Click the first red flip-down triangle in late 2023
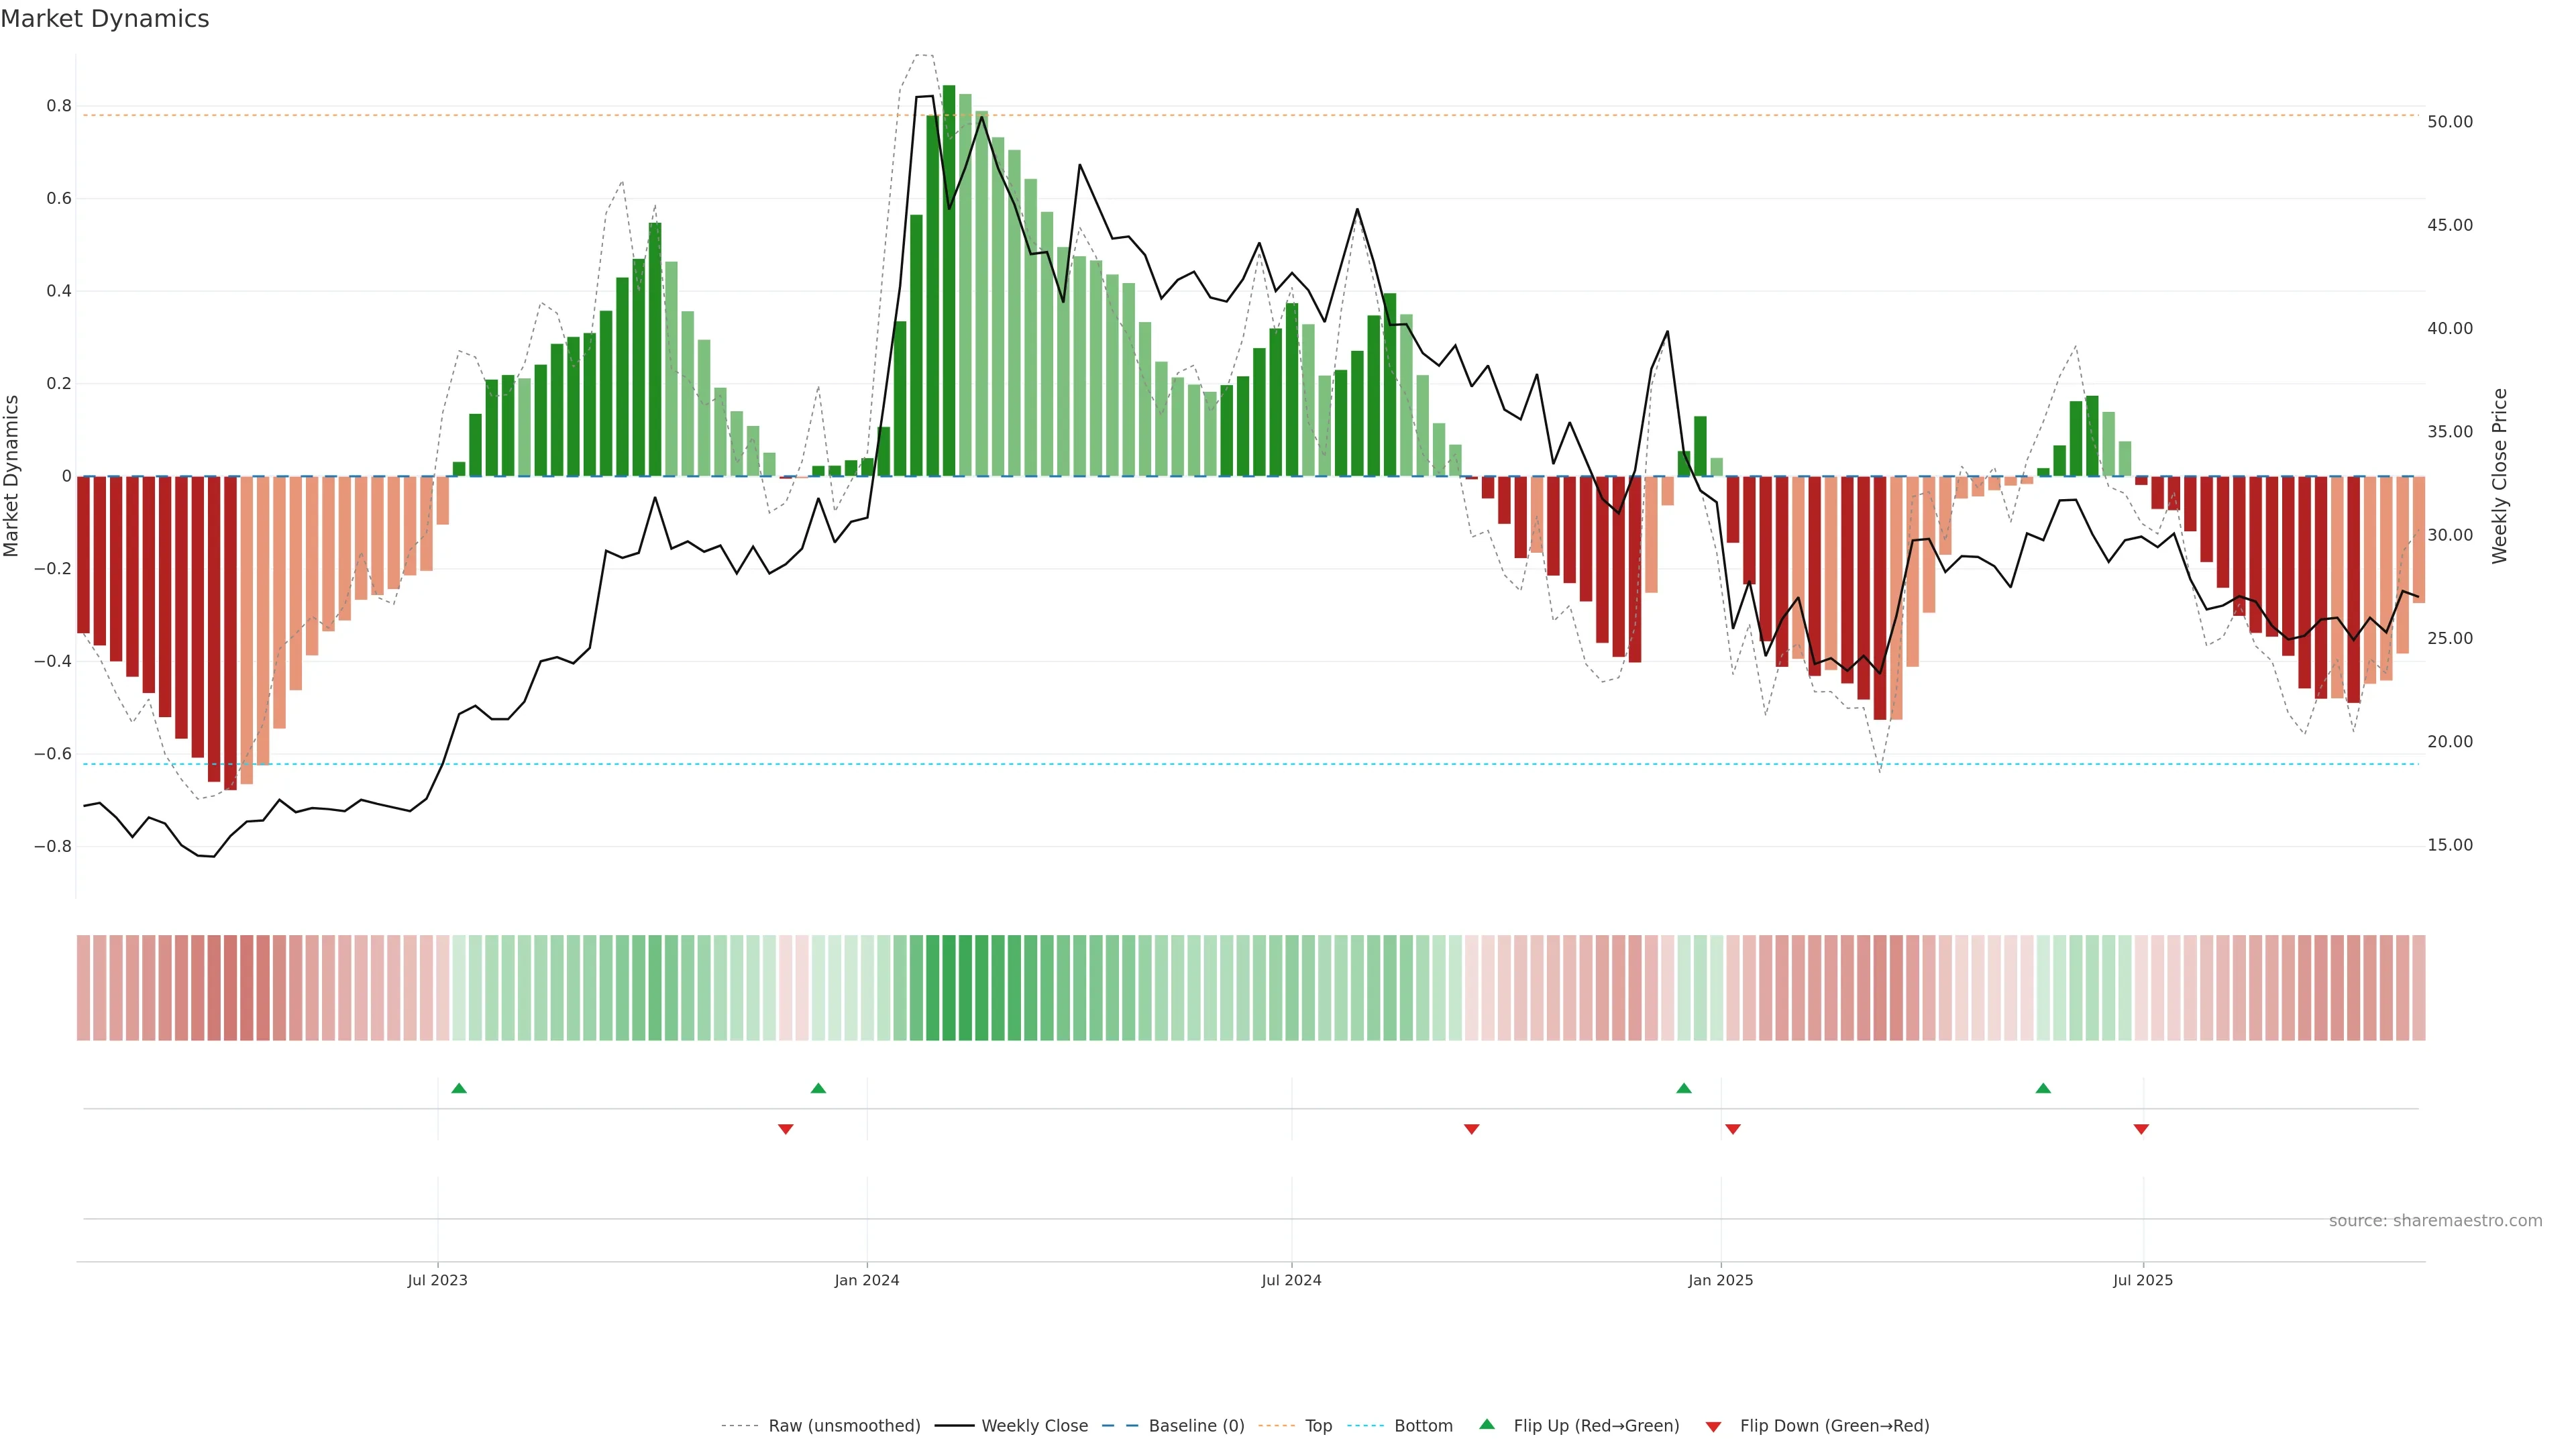This screenshot has height=1449, width=2576. click(785, 1129)
